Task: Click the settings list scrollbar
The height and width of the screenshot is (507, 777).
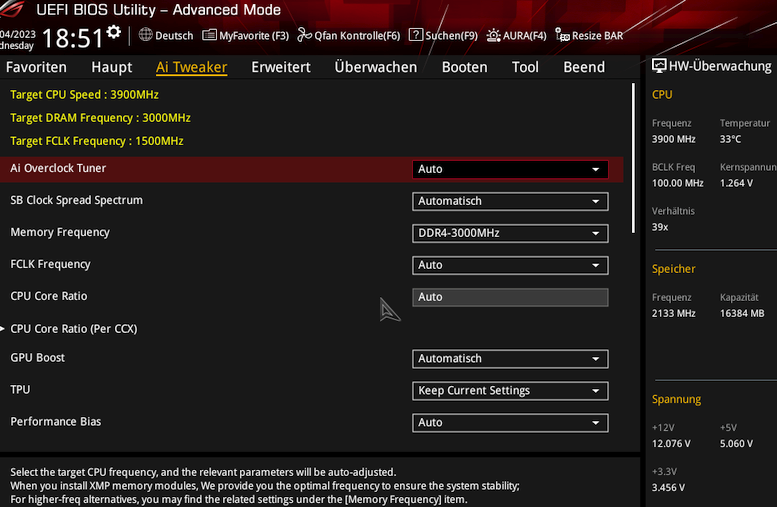Action: [x=633, y=158]
